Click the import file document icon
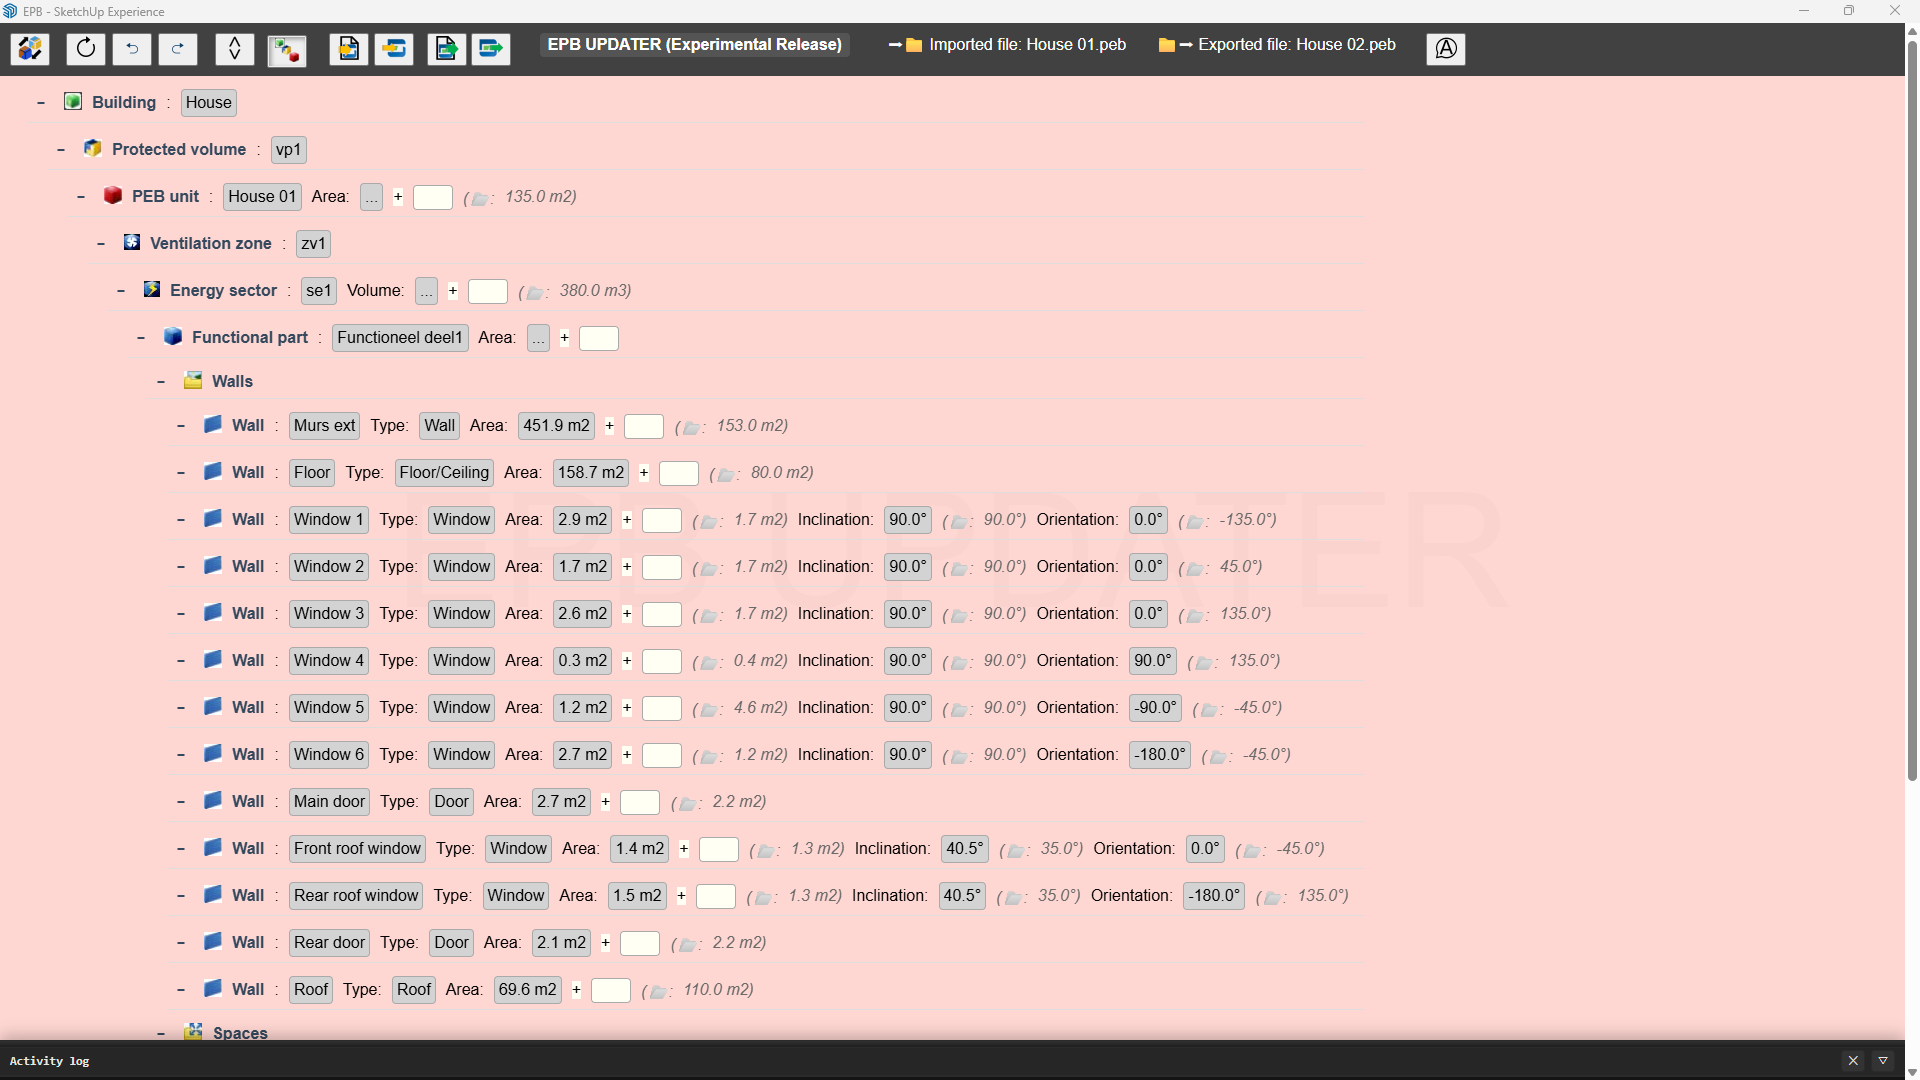This screenshot has width=1920, height=1080. click(349, 48)
